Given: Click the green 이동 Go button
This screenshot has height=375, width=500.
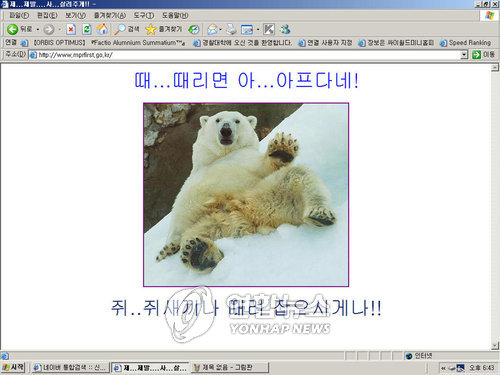Looking at the screenshot, I should pyautogui.click(x=484, y=55).
